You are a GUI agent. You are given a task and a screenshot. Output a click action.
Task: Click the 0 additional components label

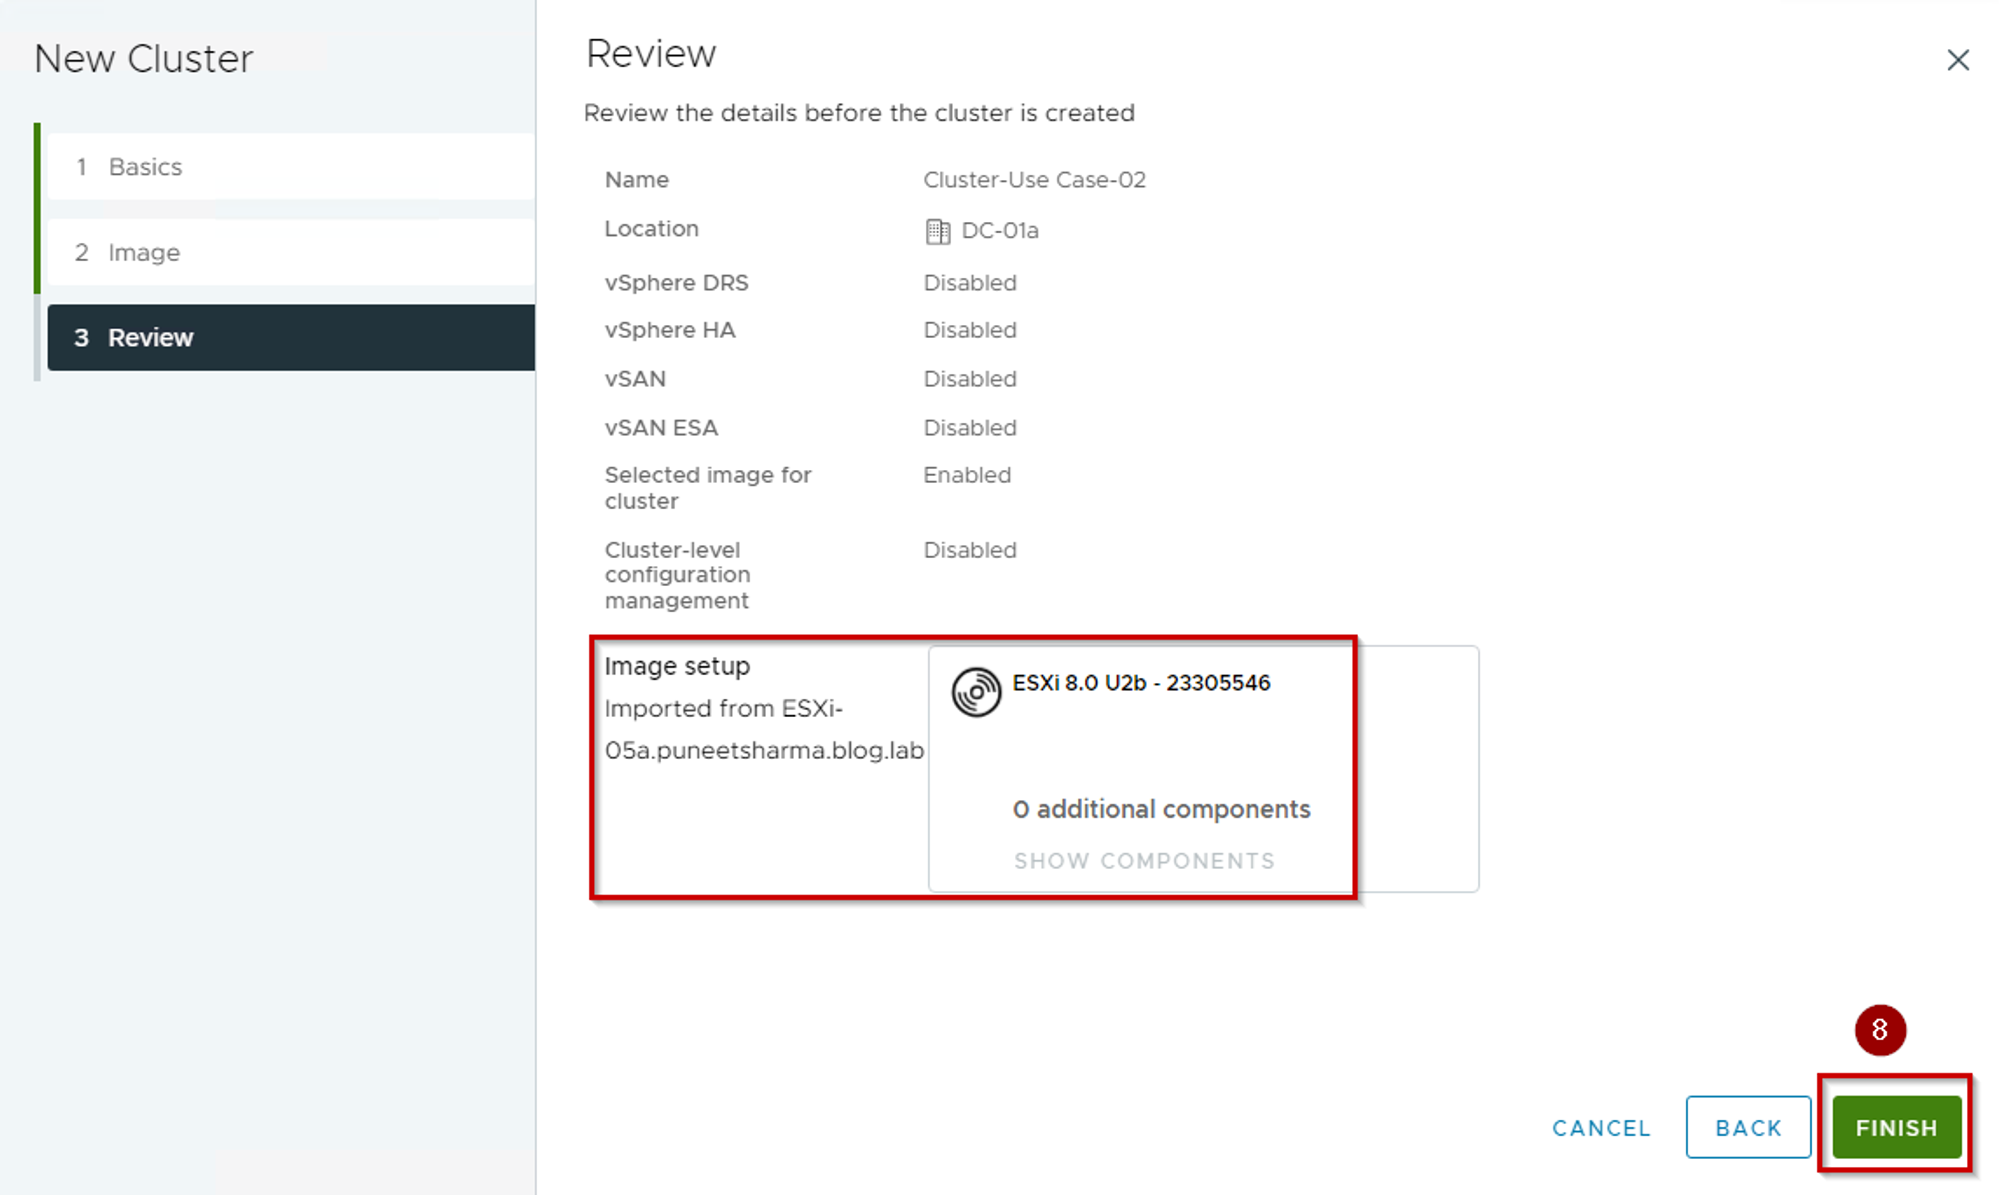pyautogui.click(x=1161, y=809)
